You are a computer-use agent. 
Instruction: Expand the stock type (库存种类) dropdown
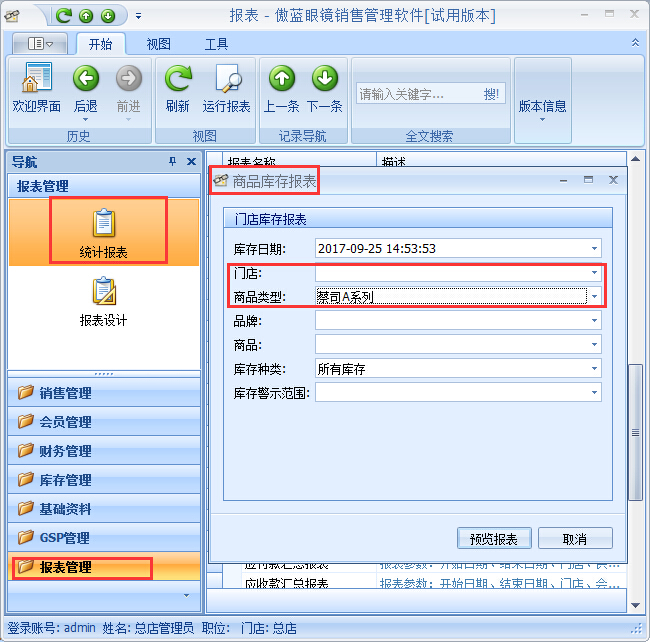coord(594,369)
